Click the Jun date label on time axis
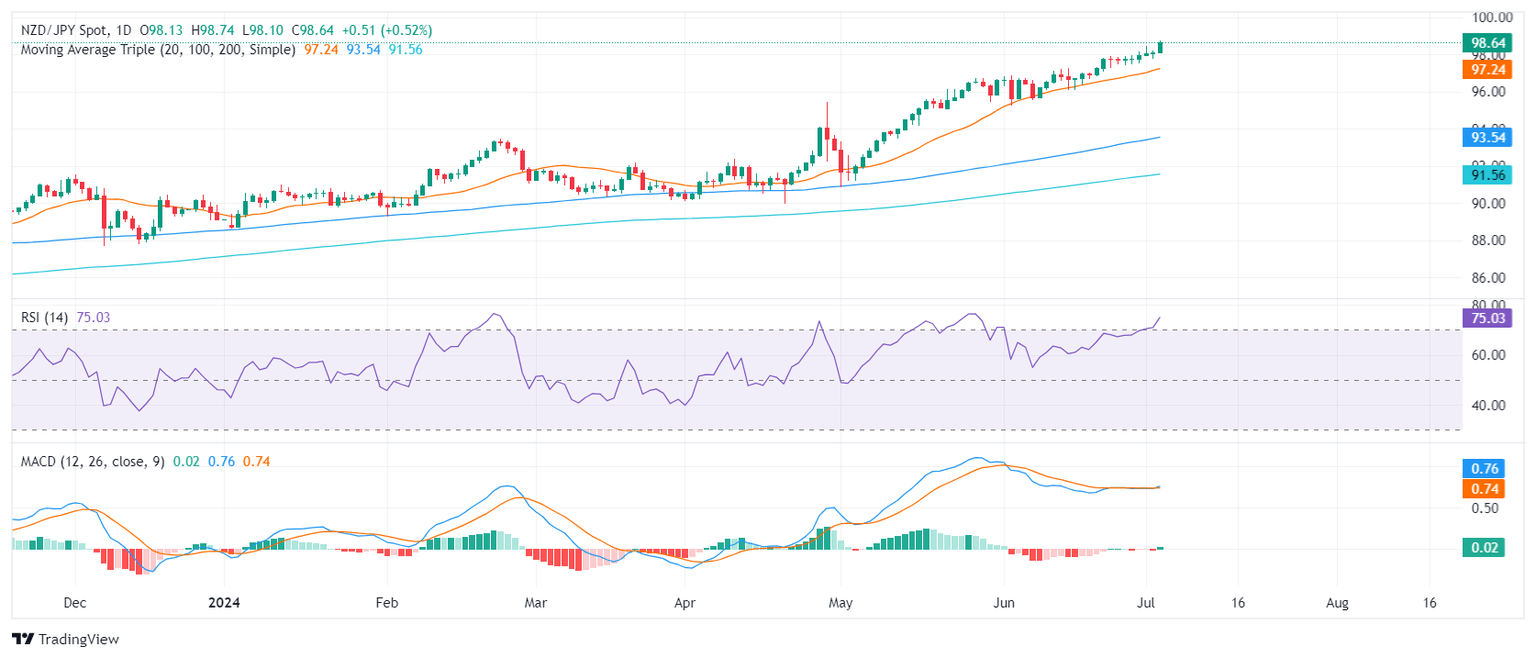Screen dimensions: 1536x659 [1004, 604]
